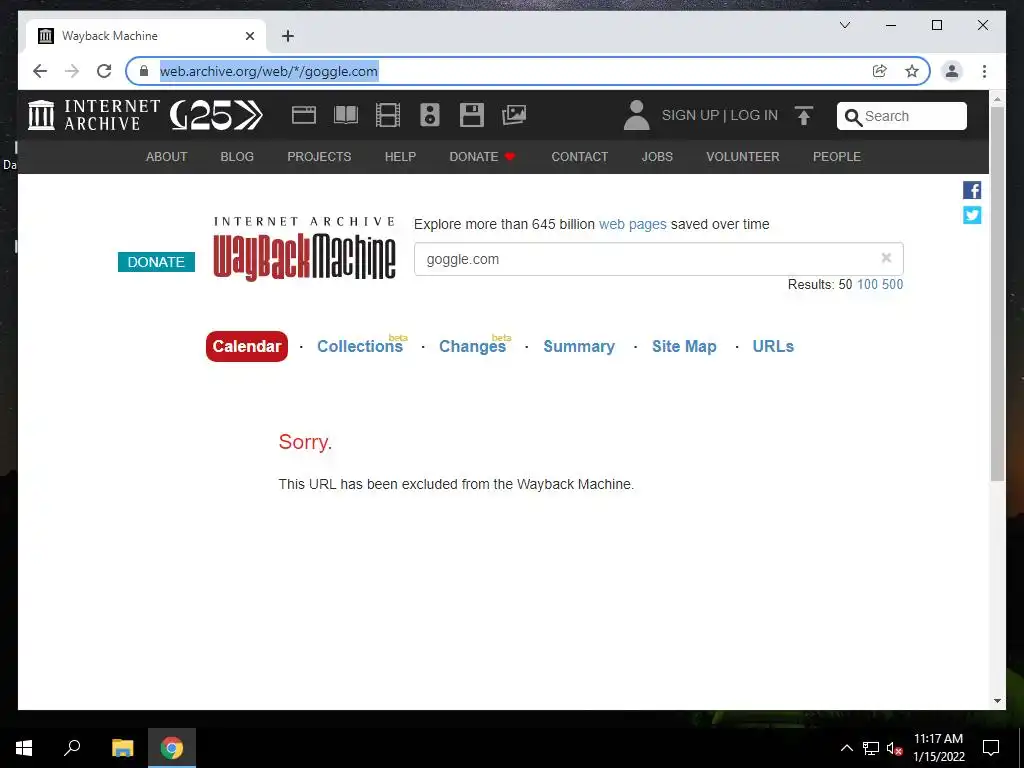This screenshot has height=768, width=1024.
Task: Open Chrome three-dot menu
Action: point(984,71)
